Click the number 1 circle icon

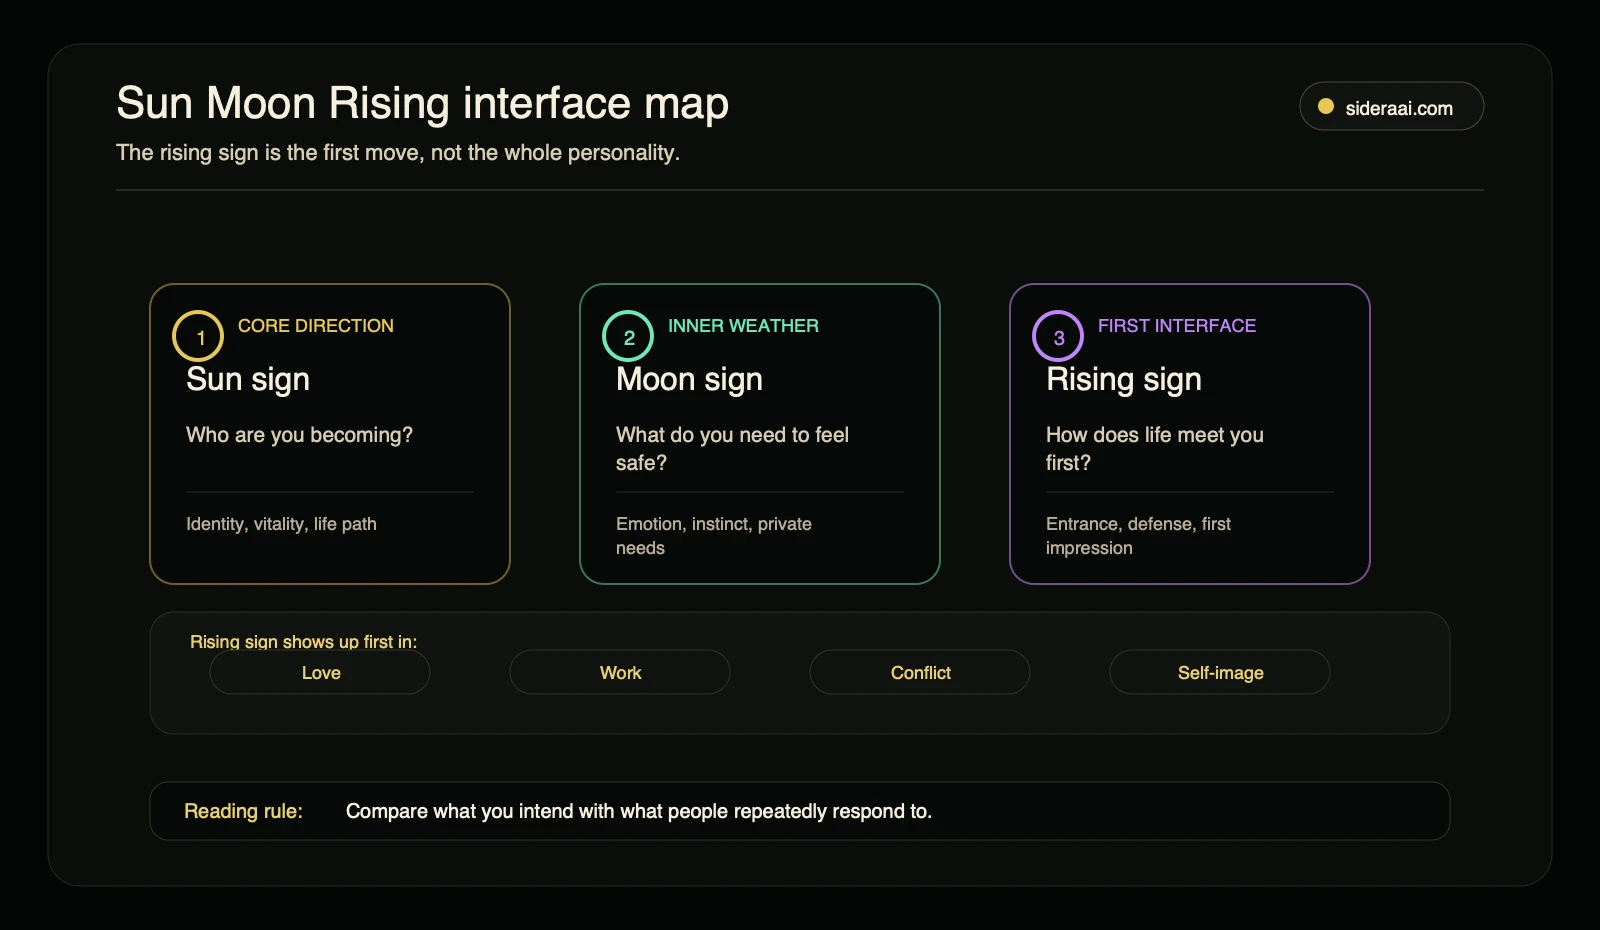198,336
